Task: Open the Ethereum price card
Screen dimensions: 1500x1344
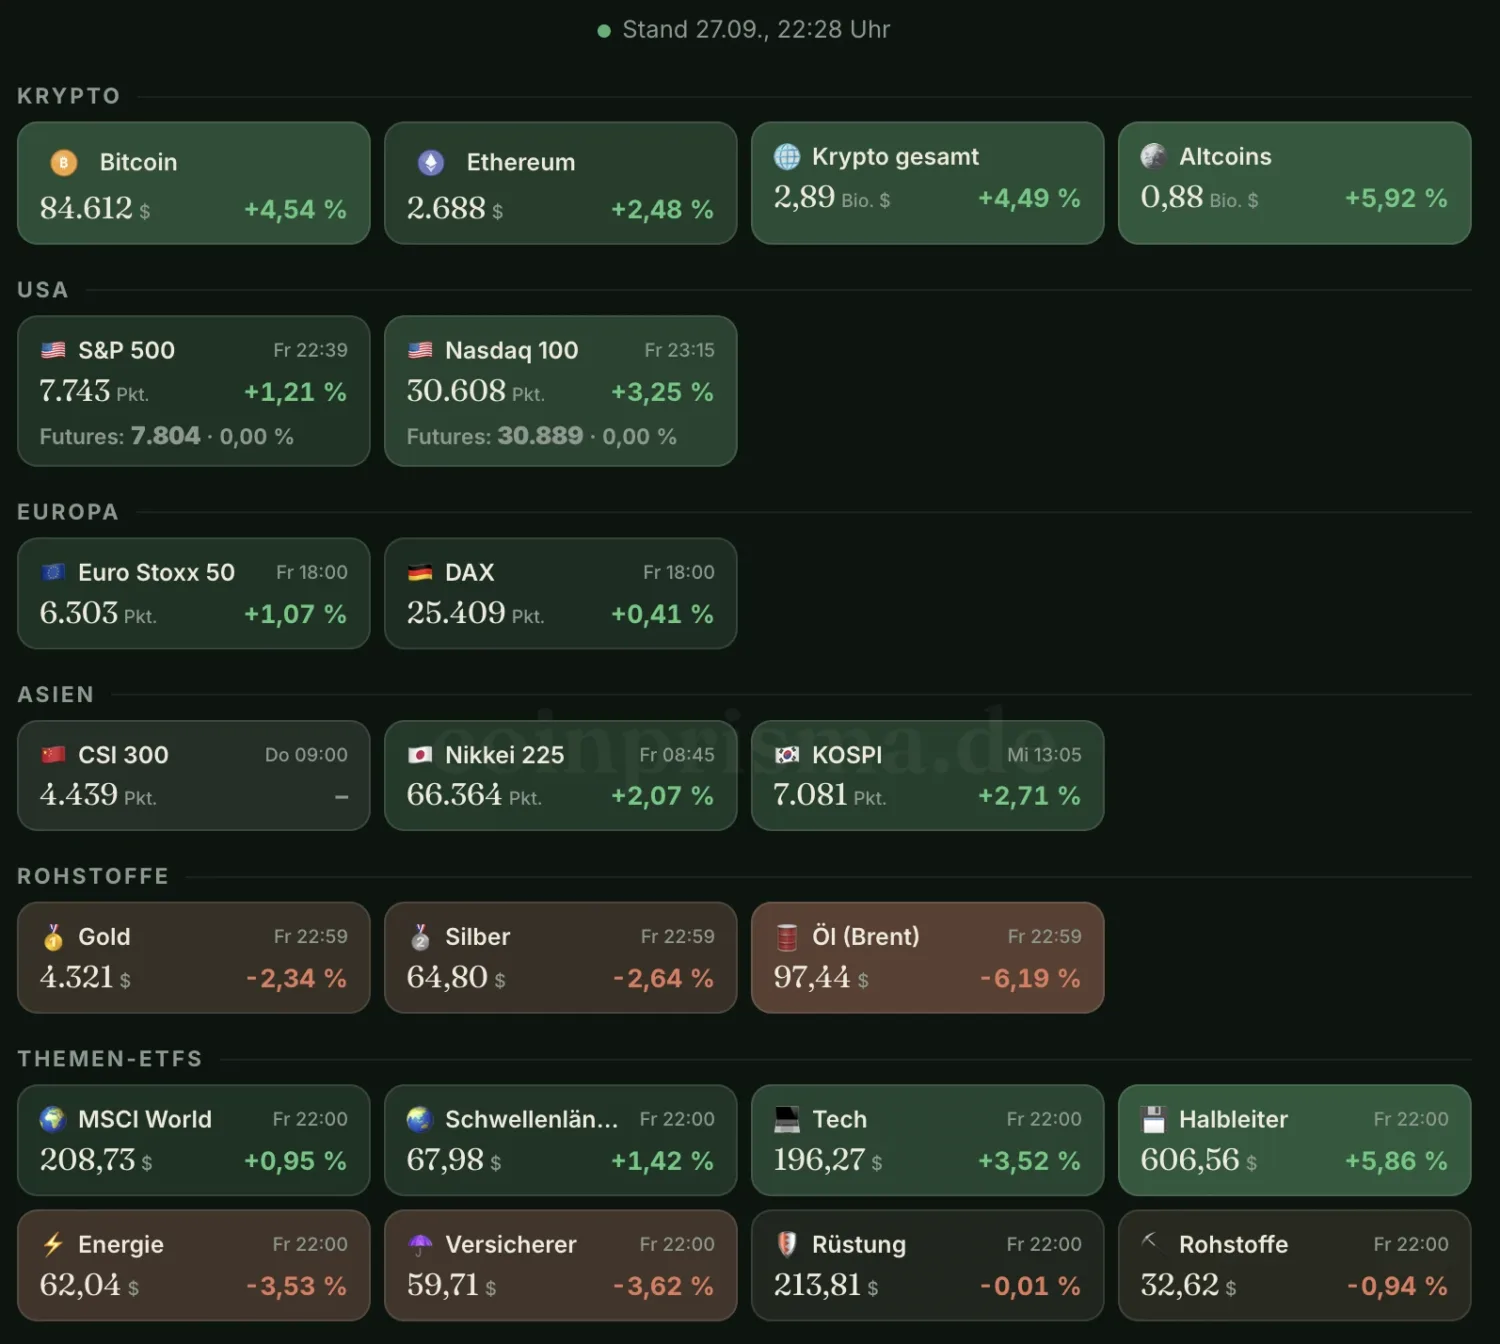Action: pyautogui.click(x=561, y=183)
